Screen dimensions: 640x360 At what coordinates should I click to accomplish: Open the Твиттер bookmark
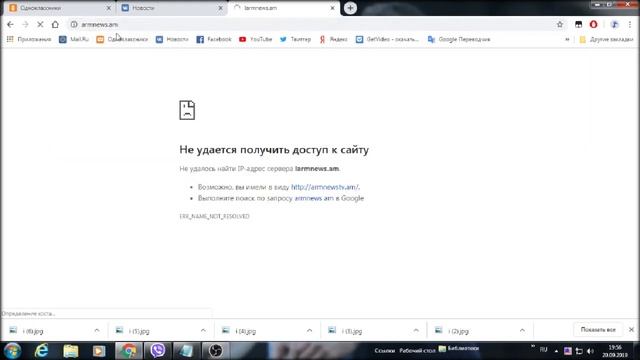(x=296, y=39)
